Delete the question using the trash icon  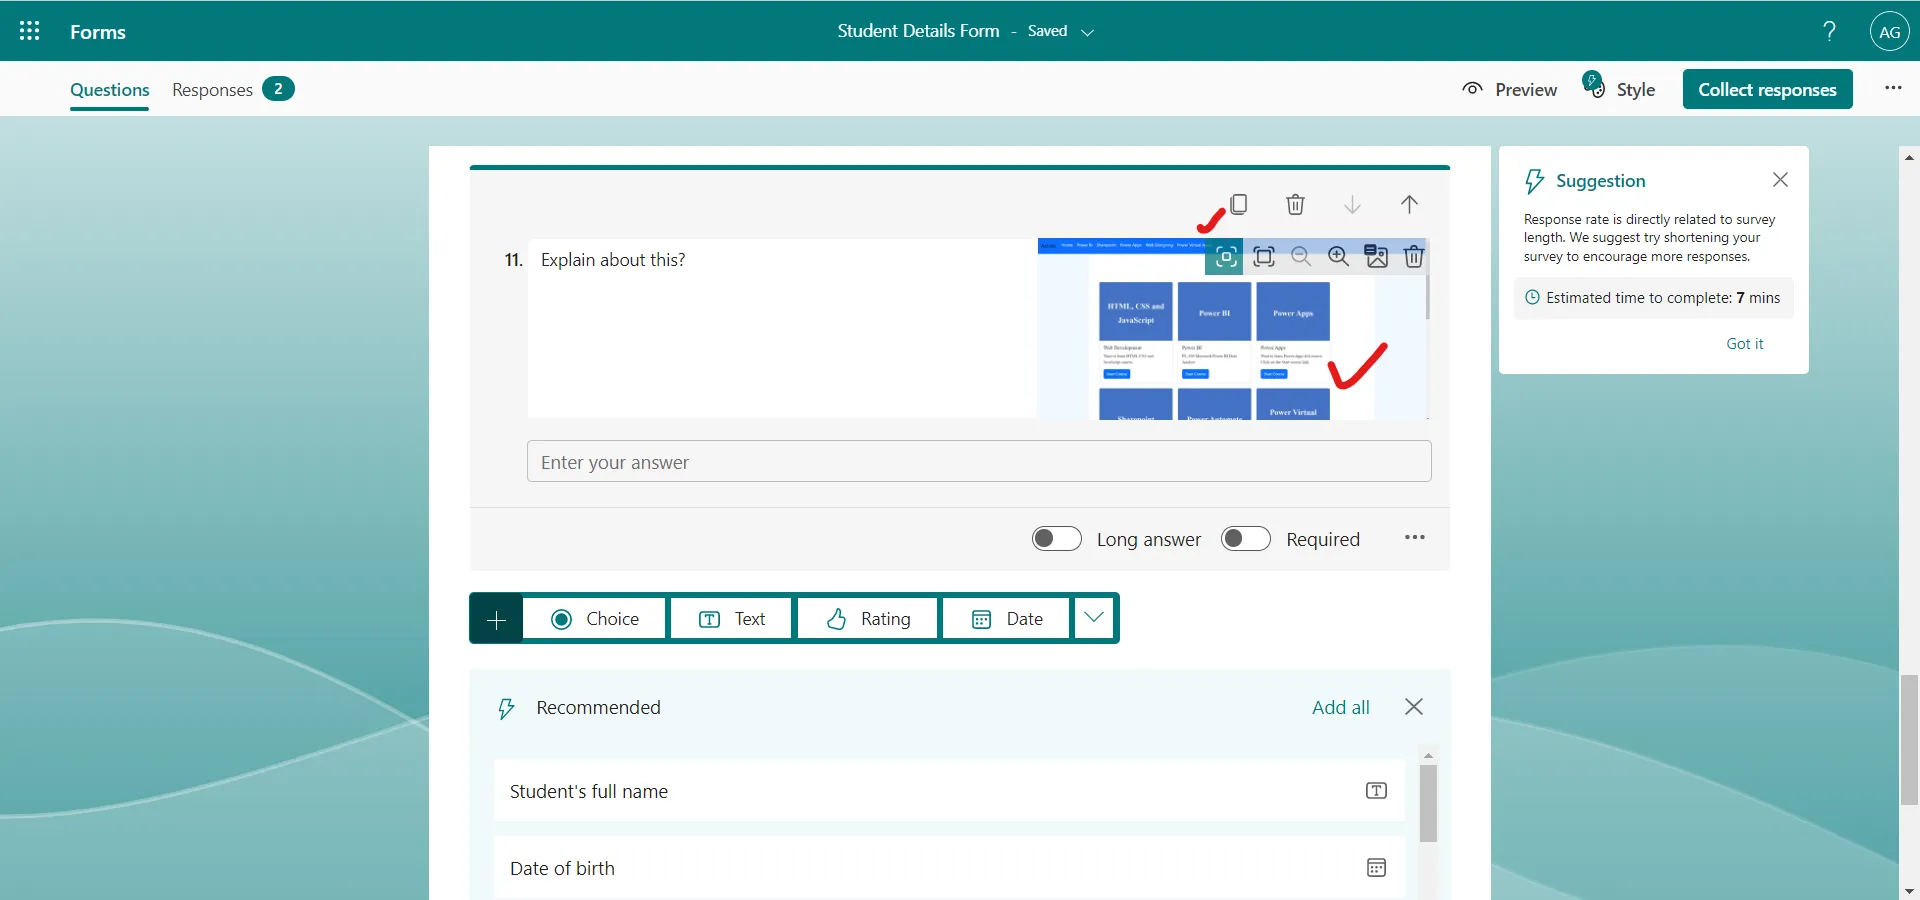coord(1295,204)
